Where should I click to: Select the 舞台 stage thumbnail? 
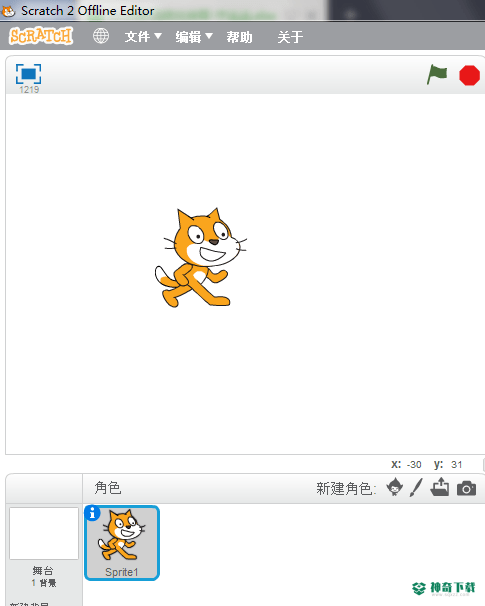pos(44,533)
